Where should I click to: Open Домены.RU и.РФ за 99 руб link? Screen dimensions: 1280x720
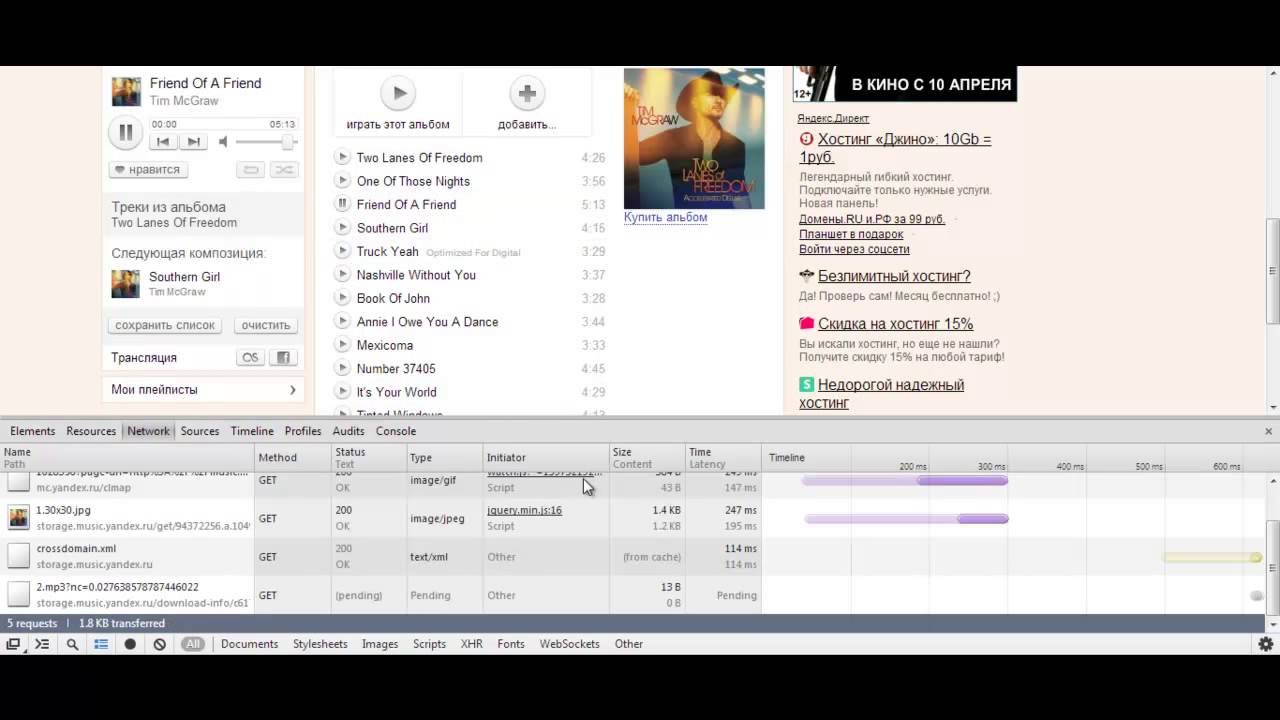[872, 219]
